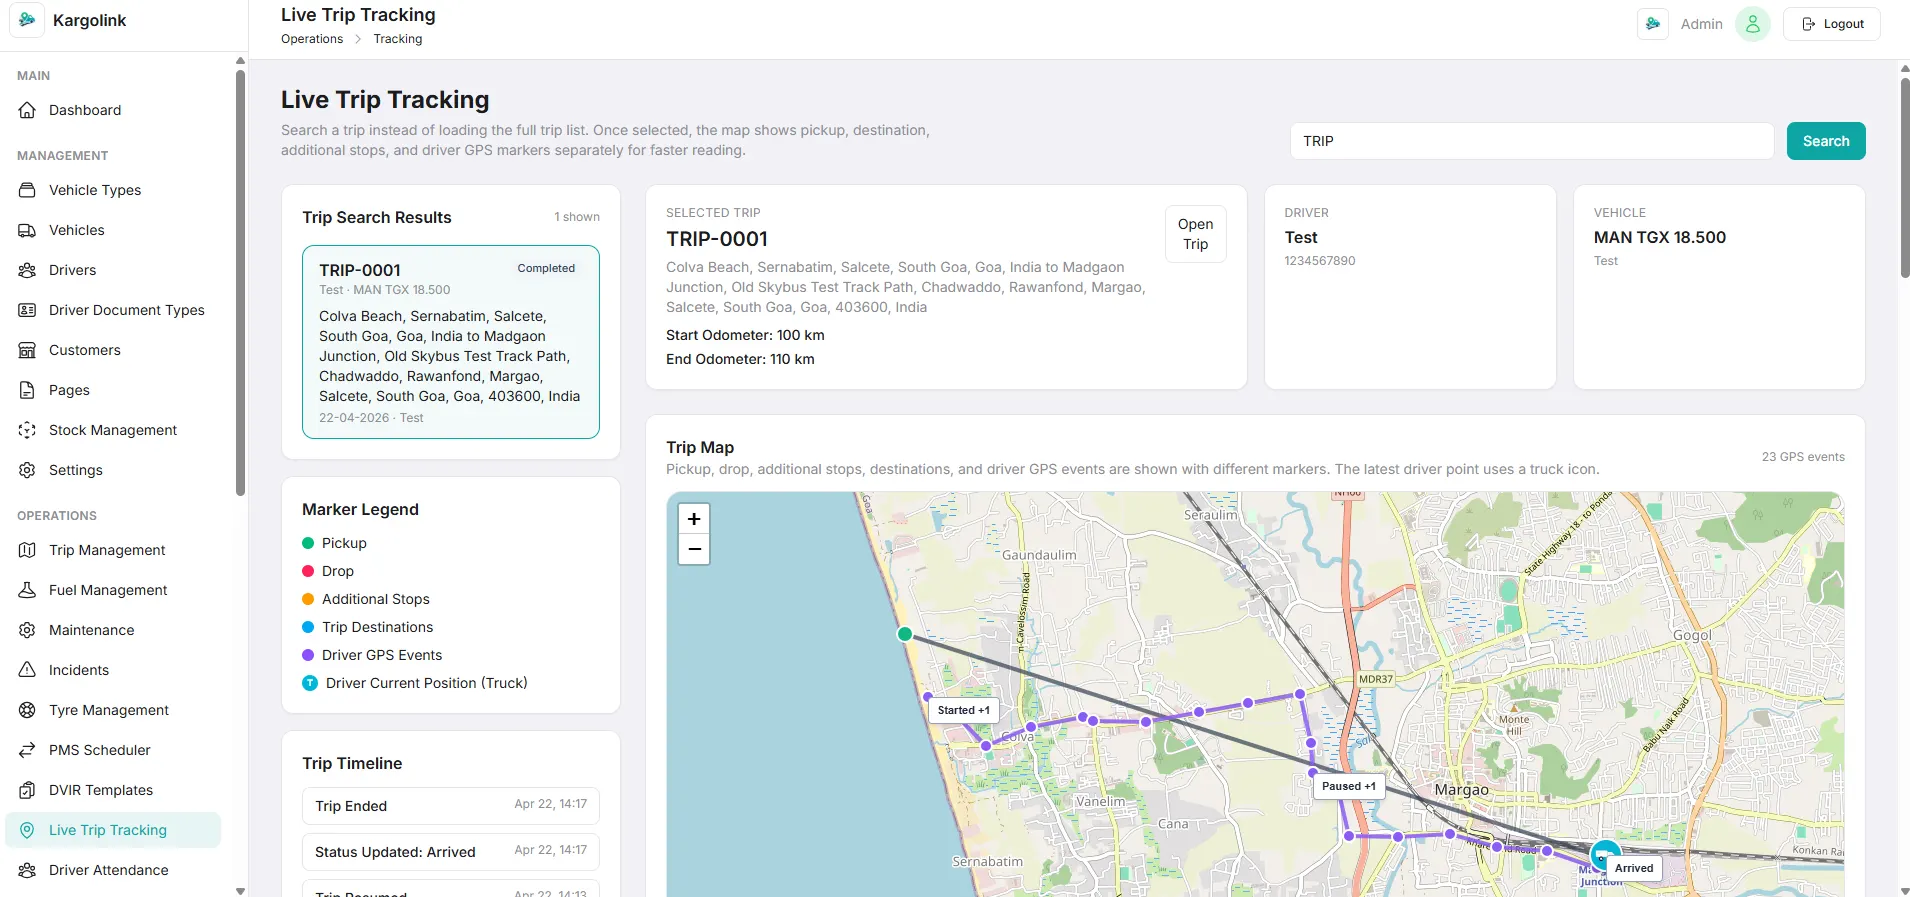Click the 'Arrived' map label
1910x897 pixels.
(1634, 868)
